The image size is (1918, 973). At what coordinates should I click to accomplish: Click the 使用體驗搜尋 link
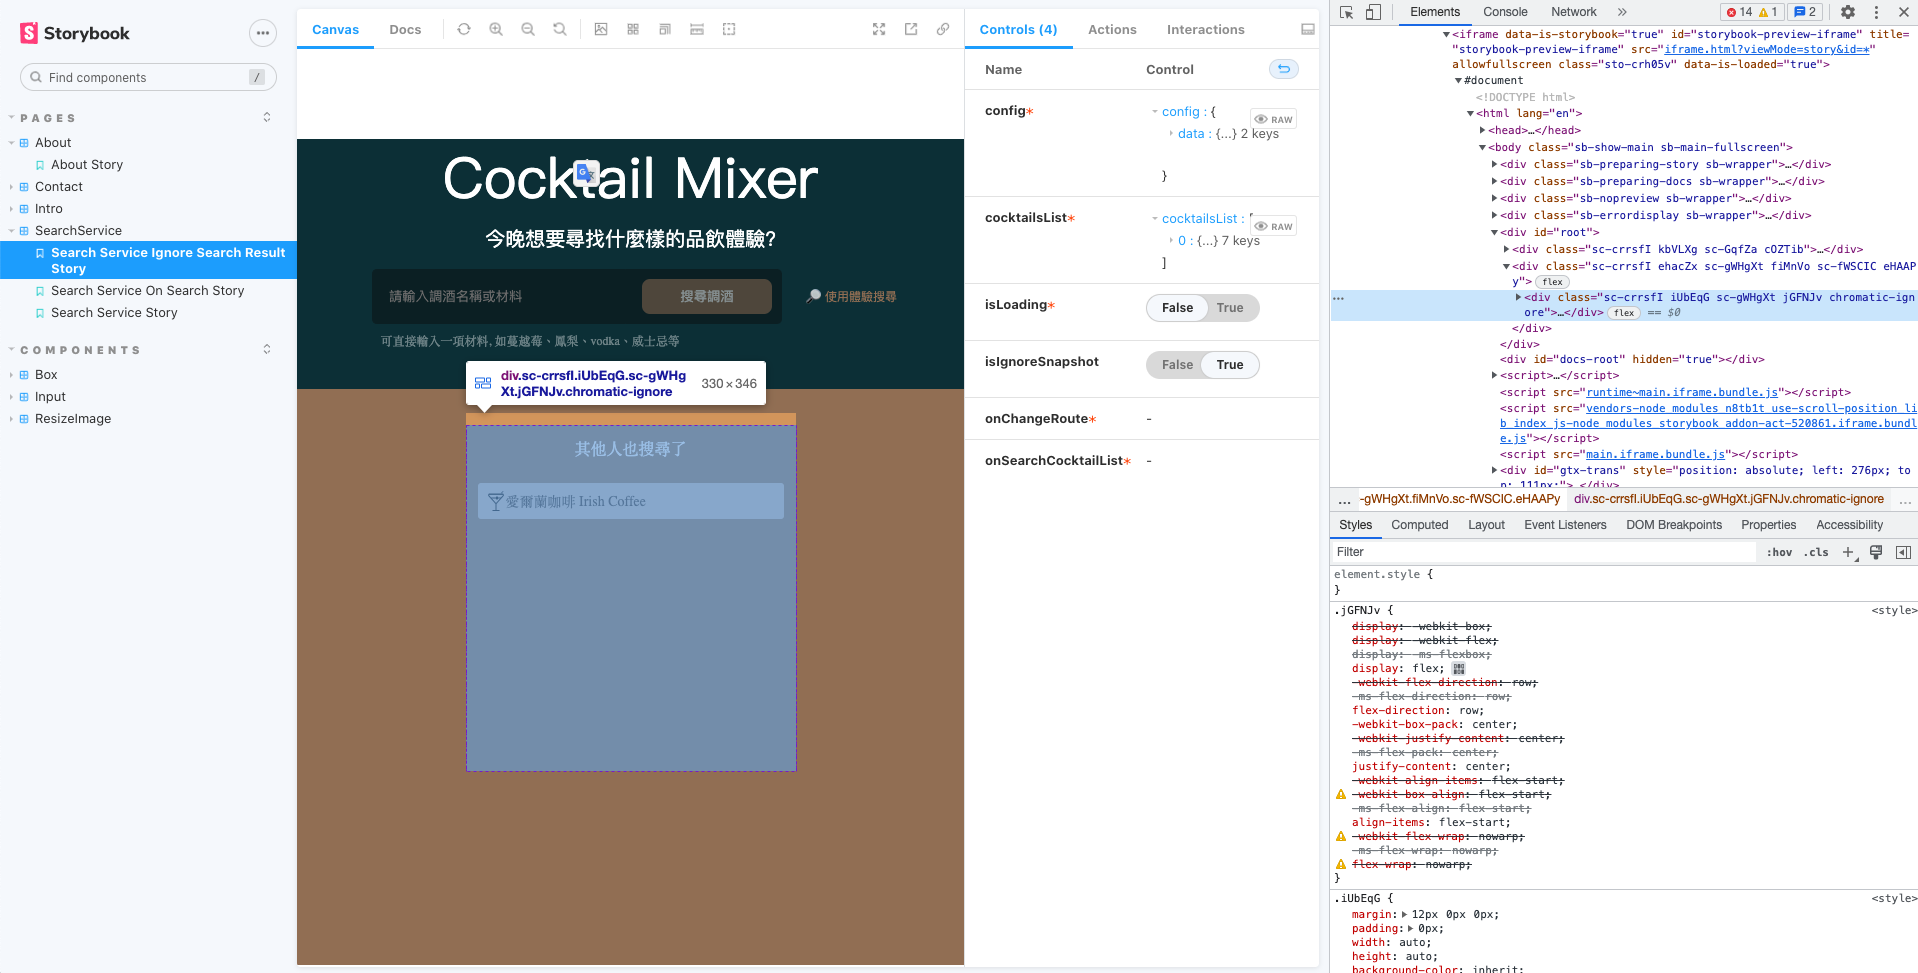[x=852, y=297]
